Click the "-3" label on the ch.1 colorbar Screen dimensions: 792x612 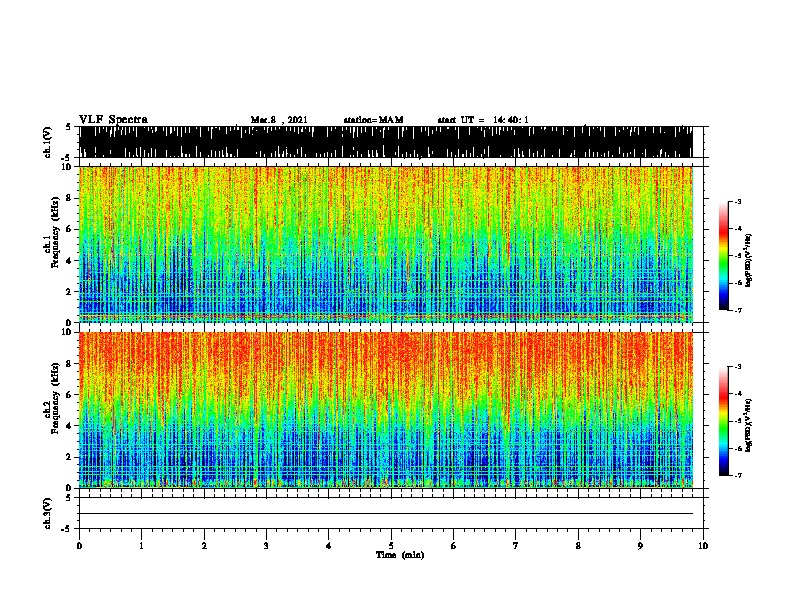738,202
